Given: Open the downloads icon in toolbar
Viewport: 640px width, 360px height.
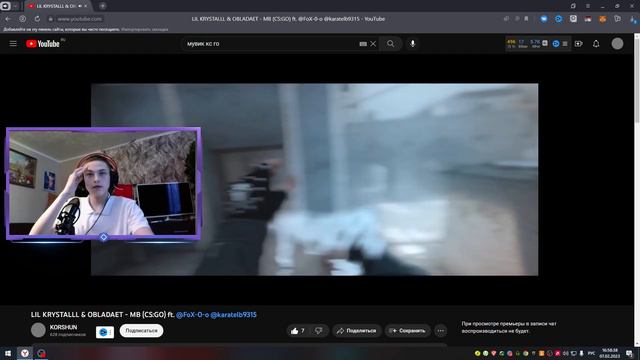Looking at the screenshot, I should (633, 19).
